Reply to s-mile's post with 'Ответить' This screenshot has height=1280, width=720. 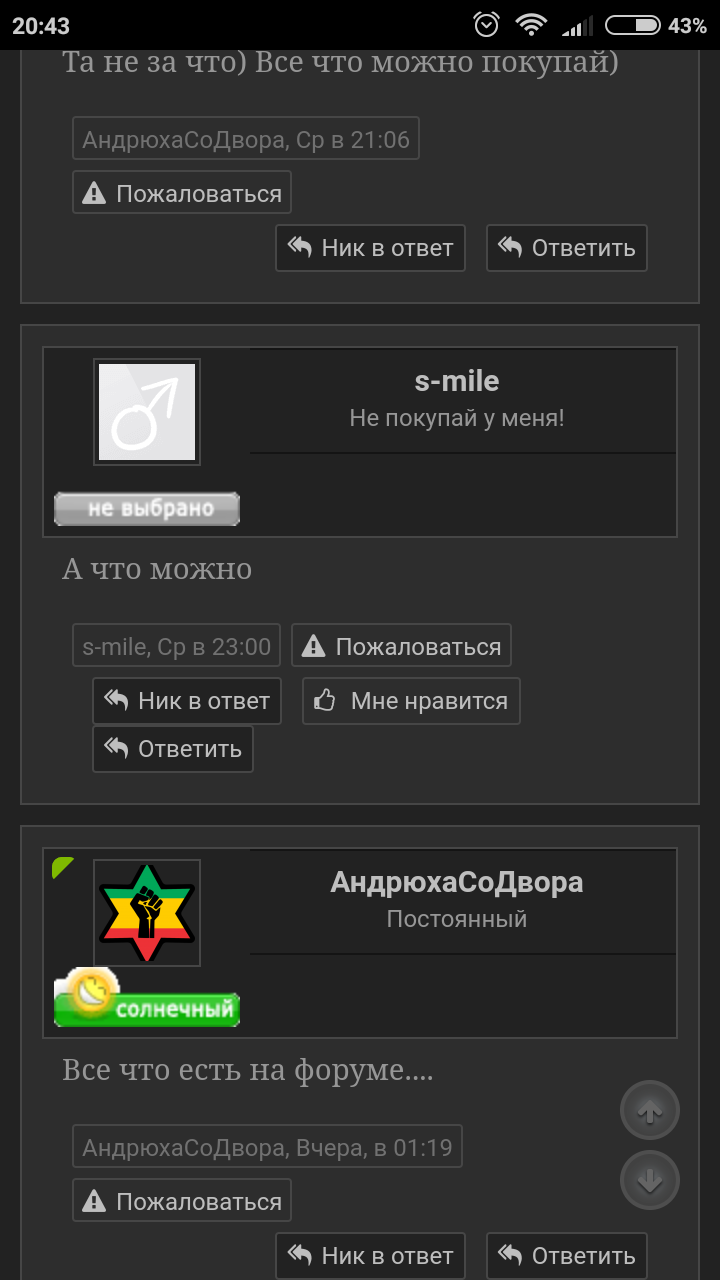173,749
